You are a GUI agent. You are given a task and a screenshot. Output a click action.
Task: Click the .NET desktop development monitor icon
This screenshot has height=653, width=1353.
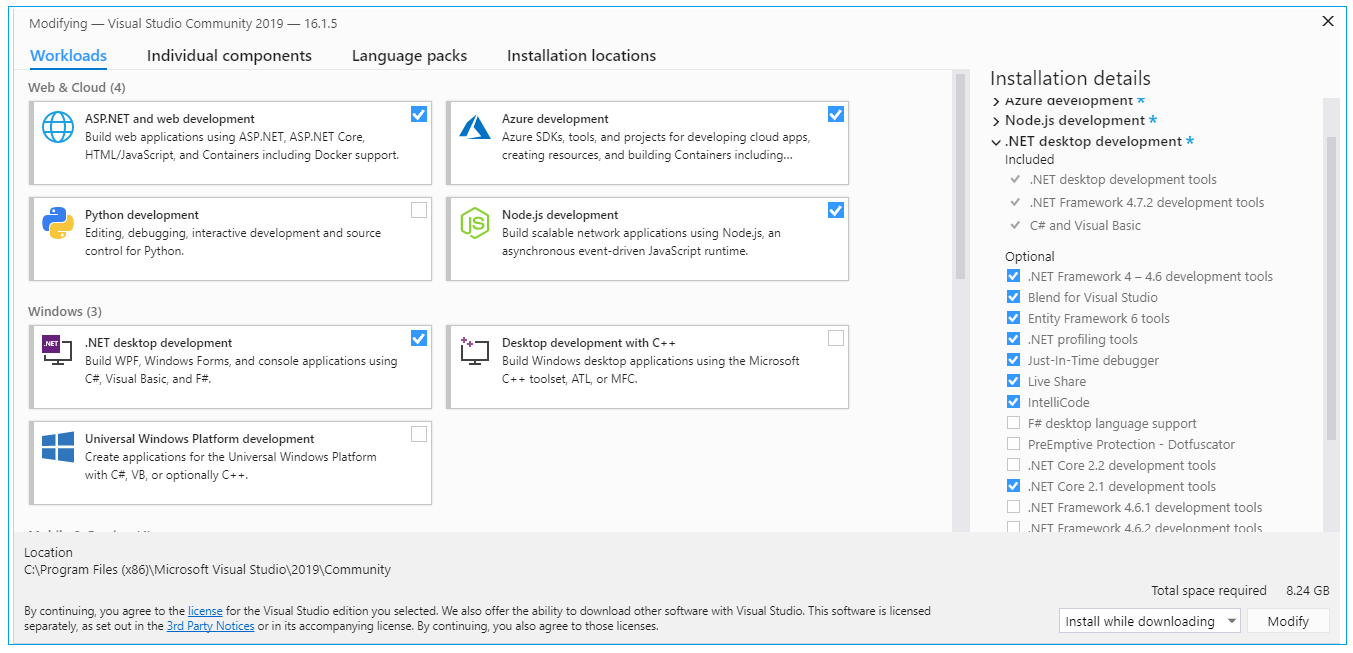coord(57,351)
